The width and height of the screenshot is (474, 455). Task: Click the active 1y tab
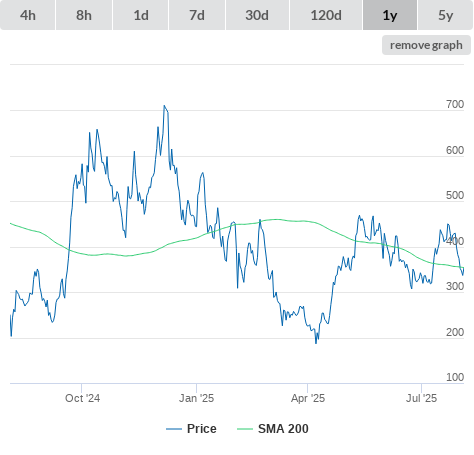click(390, 15)
